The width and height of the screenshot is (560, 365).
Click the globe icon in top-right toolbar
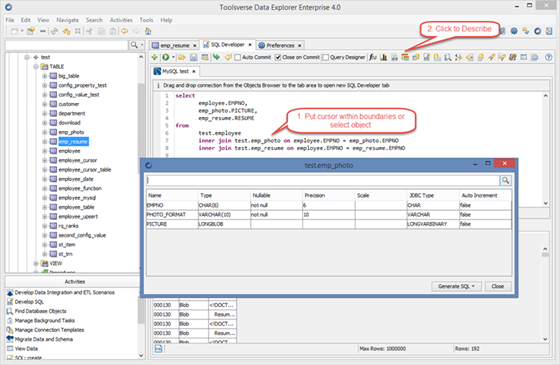coord(514,31)
